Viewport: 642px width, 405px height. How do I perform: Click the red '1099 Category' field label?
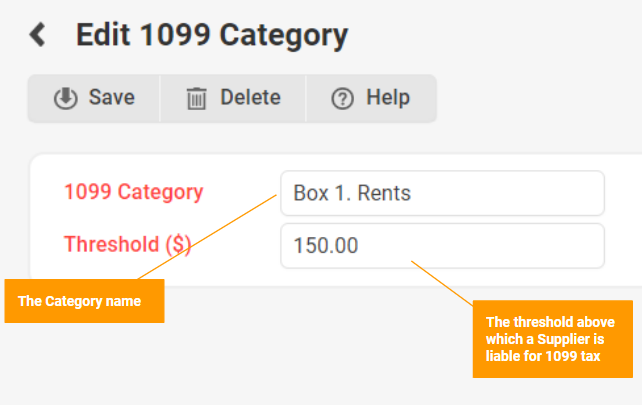[x=133, y=192]
